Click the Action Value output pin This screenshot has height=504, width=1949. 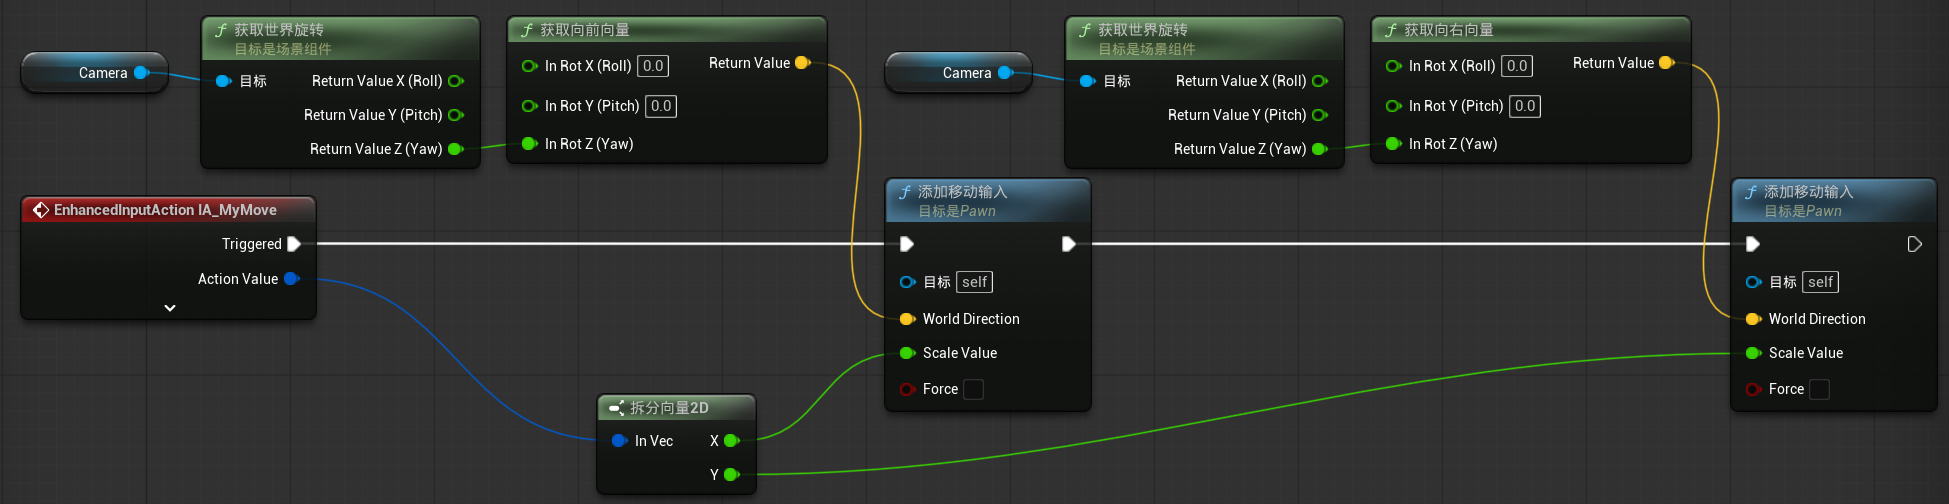click(291, 279)
